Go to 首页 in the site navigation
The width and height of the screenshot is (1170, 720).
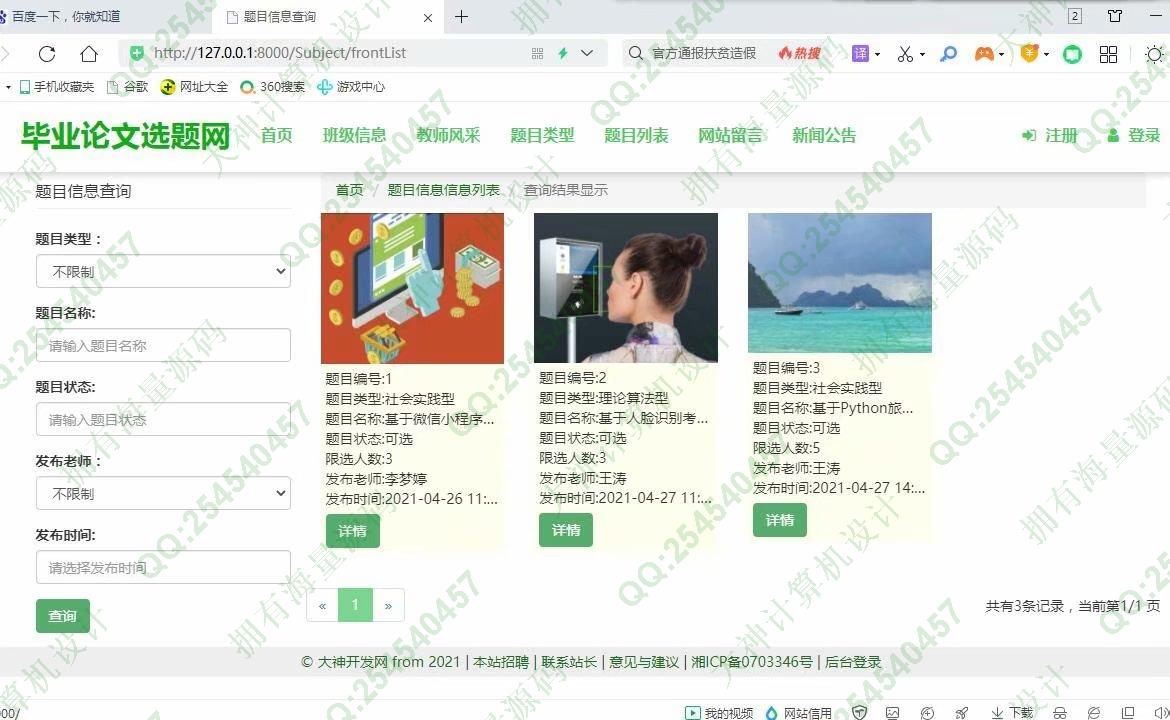click(276, 135)
